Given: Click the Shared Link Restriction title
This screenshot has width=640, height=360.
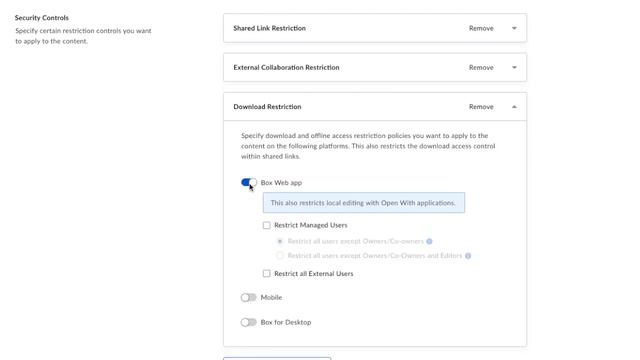Looking at the screenshot, I should point(269,28).
